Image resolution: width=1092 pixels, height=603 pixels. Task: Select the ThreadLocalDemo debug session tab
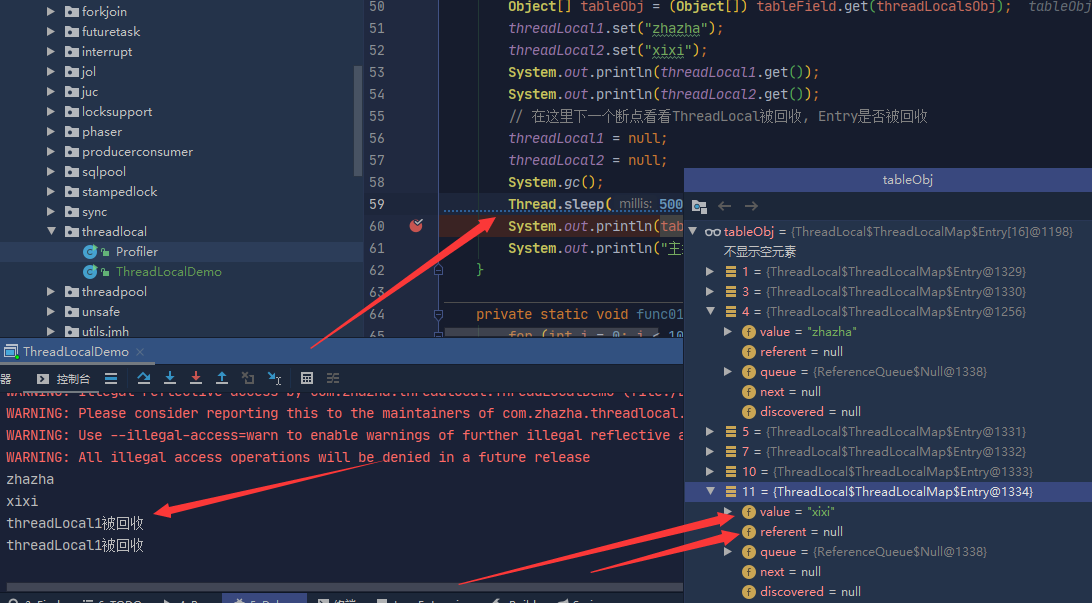tap(75, 352)
